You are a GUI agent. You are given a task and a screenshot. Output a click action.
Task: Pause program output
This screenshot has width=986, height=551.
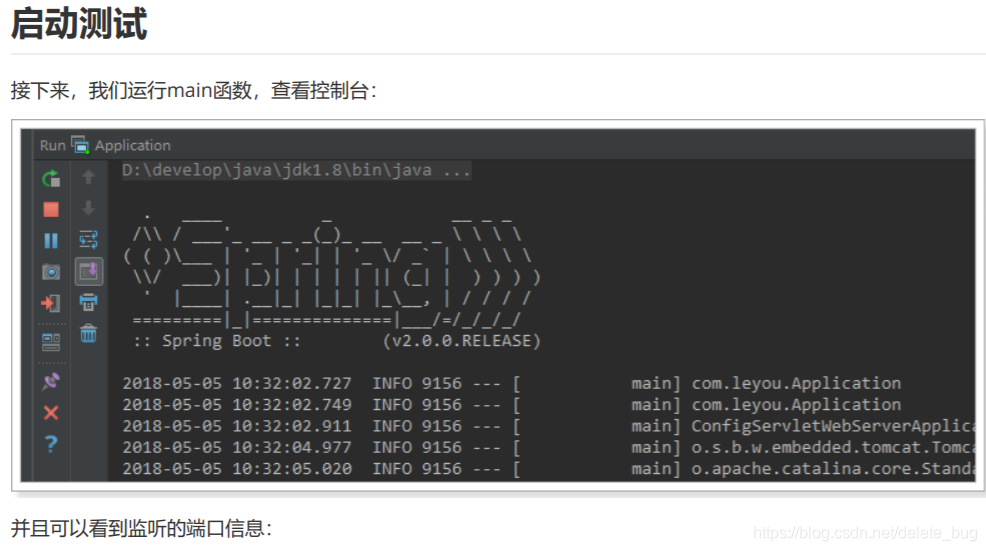click(x=51, y=241)
